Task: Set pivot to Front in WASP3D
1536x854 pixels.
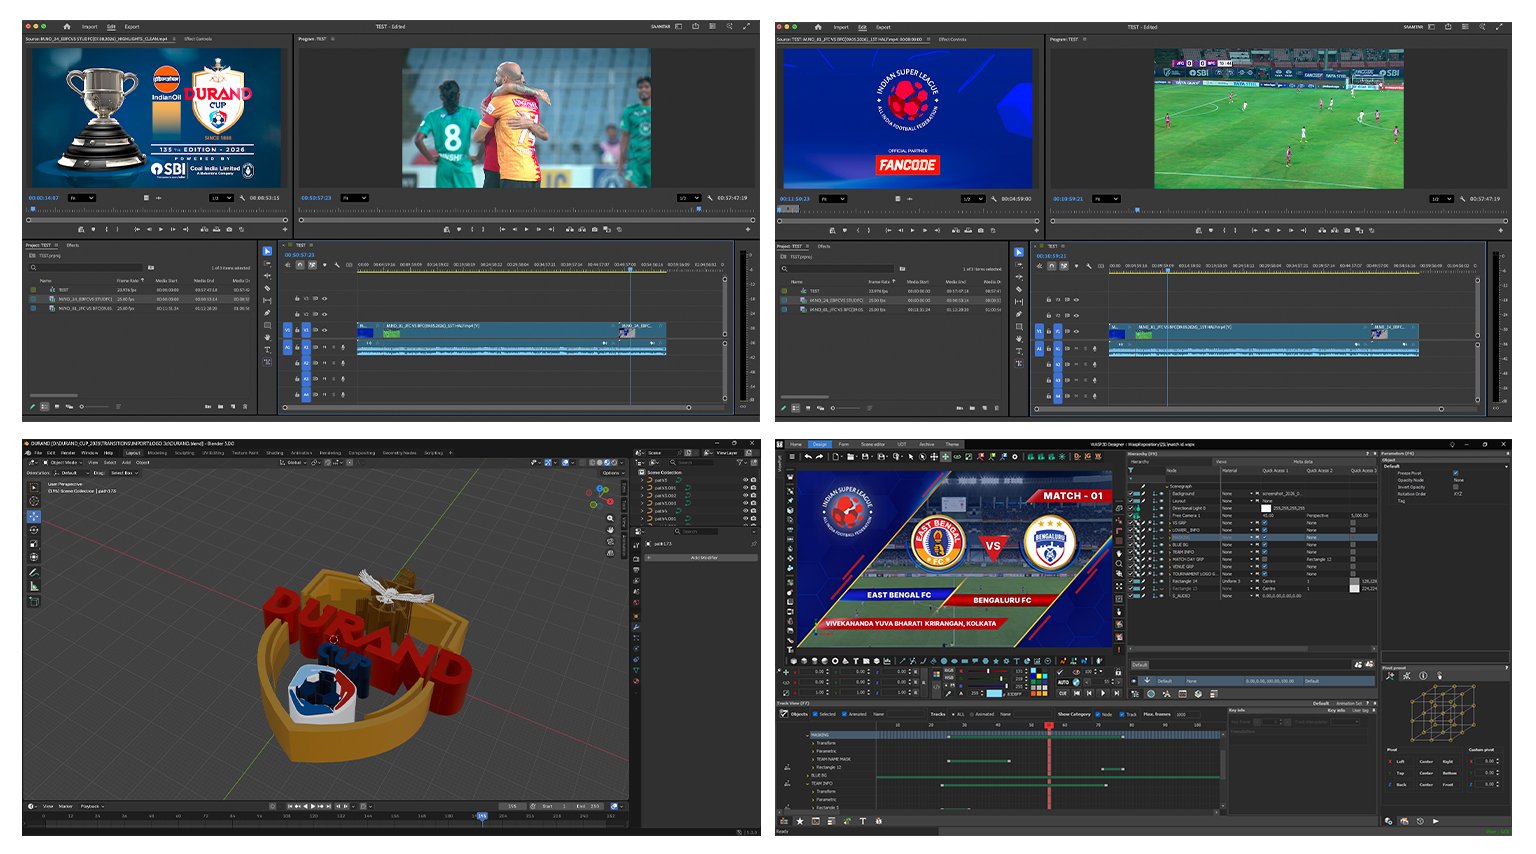Action: click(1448, 784)
